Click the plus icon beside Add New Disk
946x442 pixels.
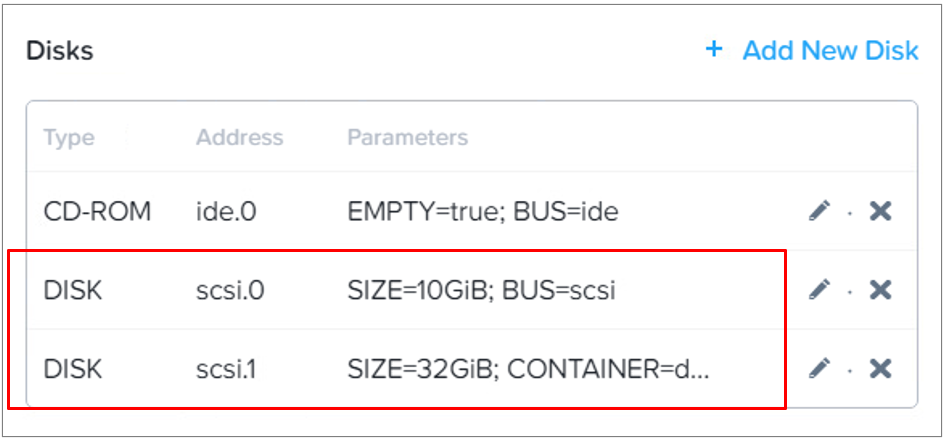point(714,49)
